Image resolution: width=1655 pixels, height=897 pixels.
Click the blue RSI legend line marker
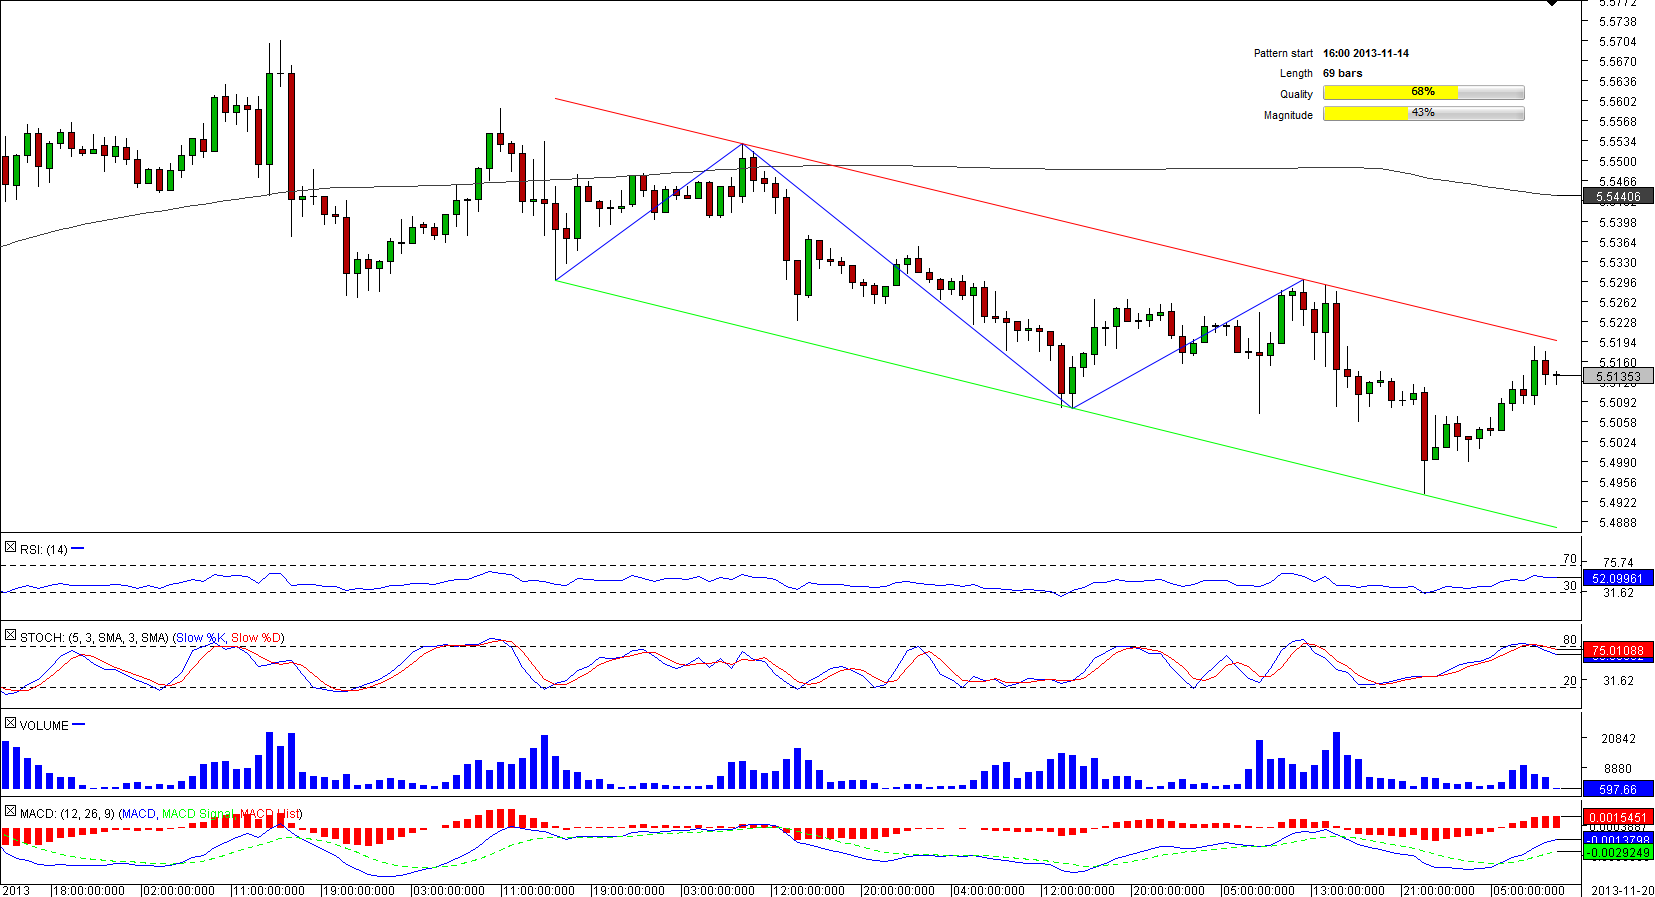click(78, 548)
